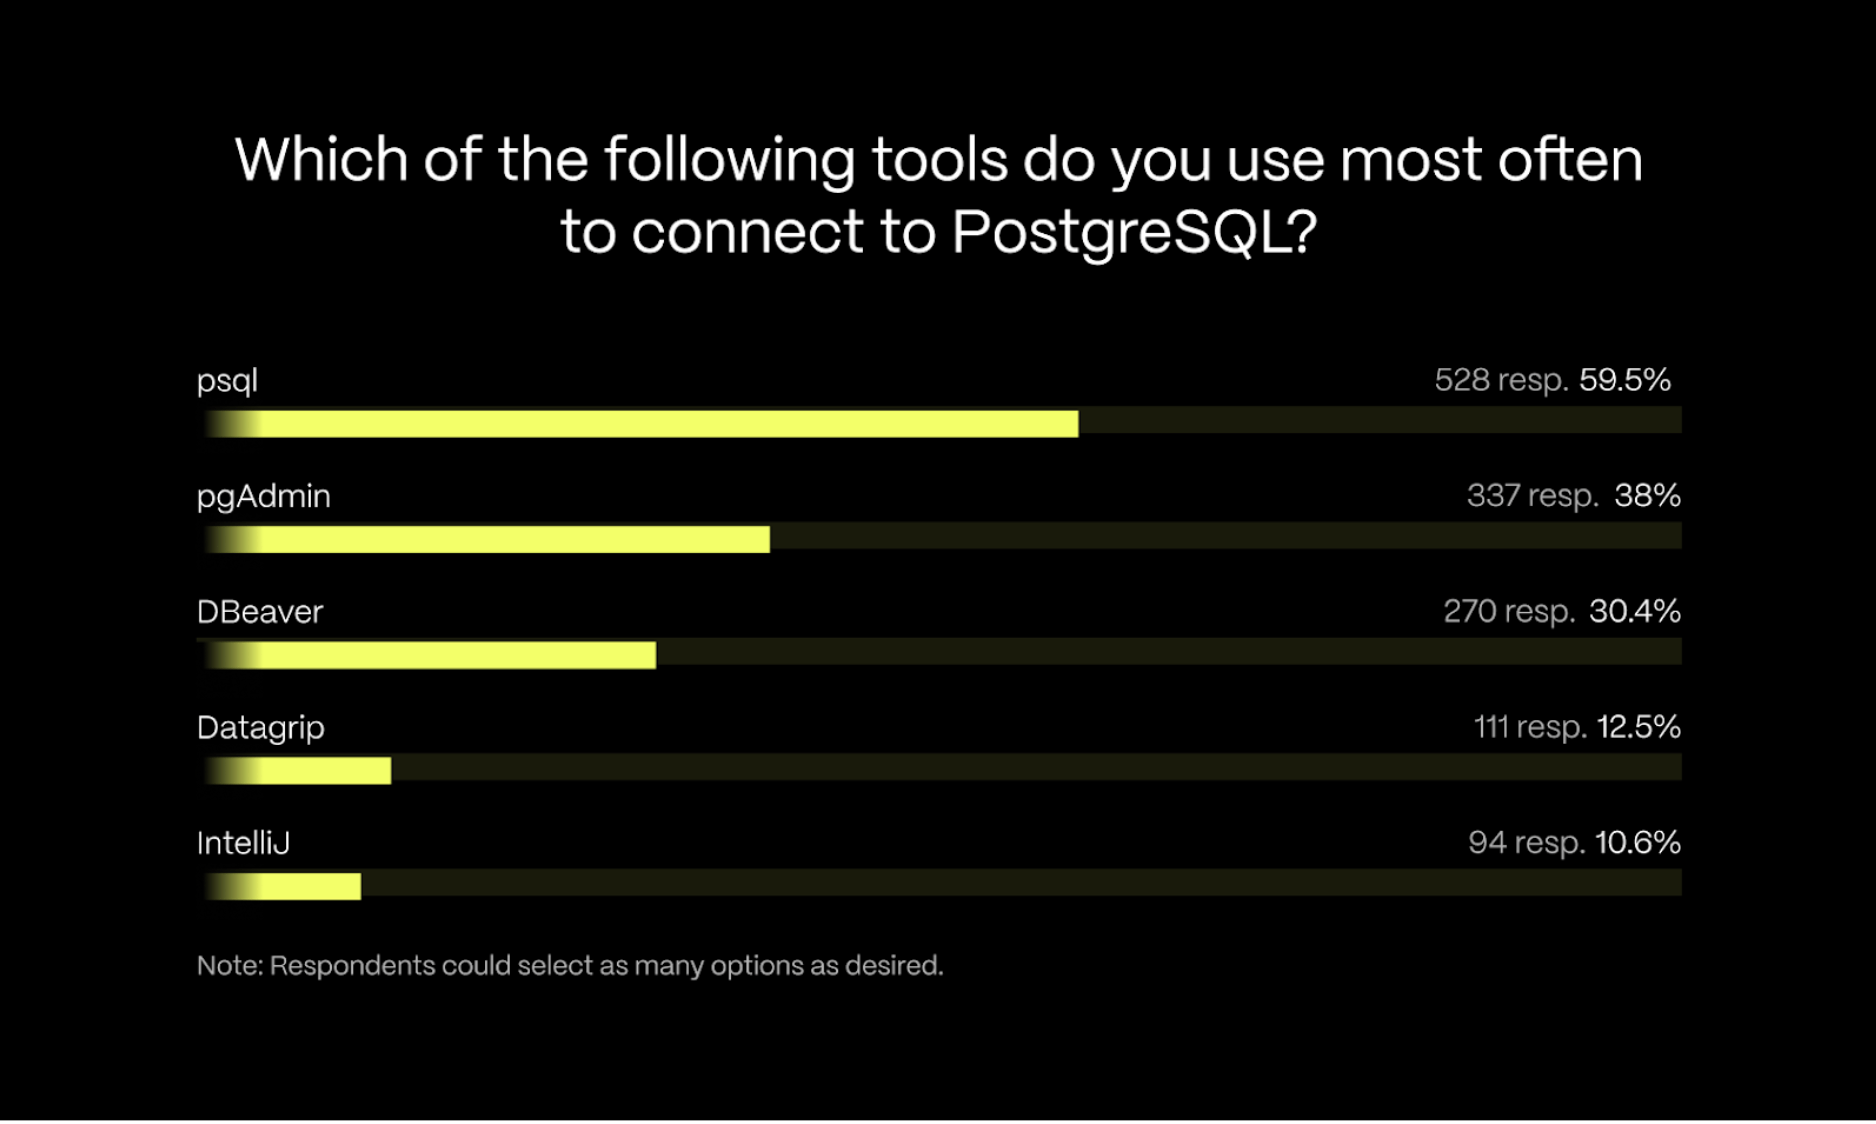The width and height of the screenshot is (1876, 1124).
Task: Click the yellow pgAdmin progress bar
Action: [487, 539]
